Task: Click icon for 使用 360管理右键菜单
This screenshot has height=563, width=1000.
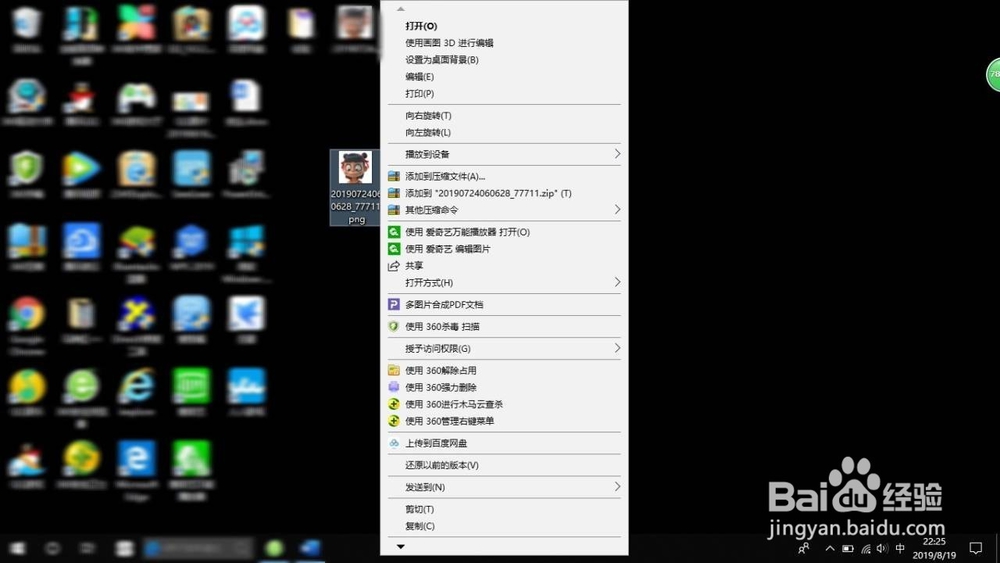Action: (394, 421)
